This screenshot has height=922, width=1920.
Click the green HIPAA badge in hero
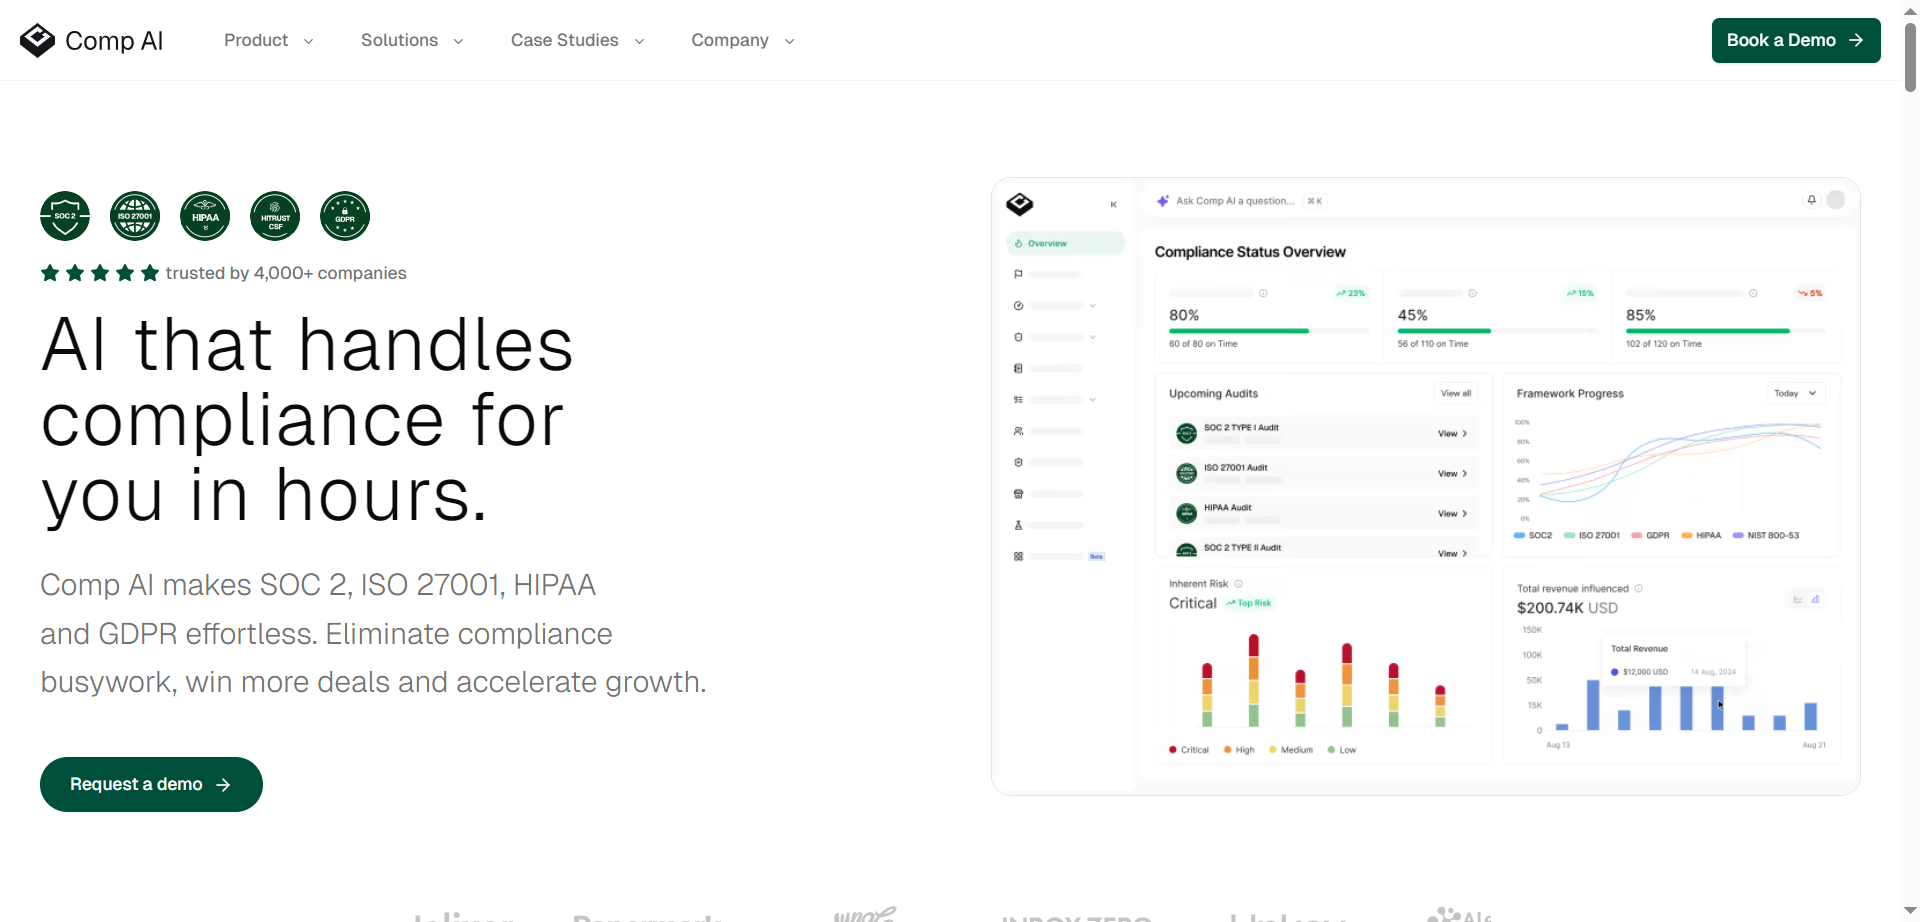click(x=205, y=216)
